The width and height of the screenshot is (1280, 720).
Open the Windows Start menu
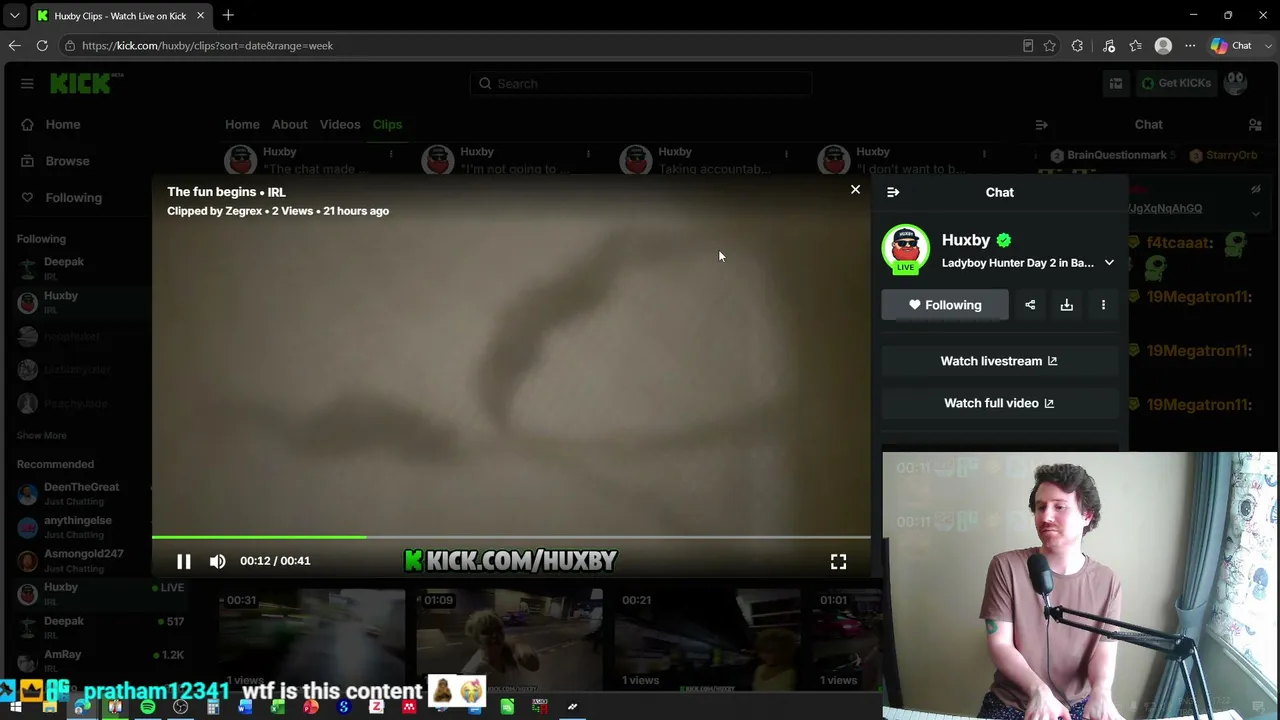tap(15, 708)
